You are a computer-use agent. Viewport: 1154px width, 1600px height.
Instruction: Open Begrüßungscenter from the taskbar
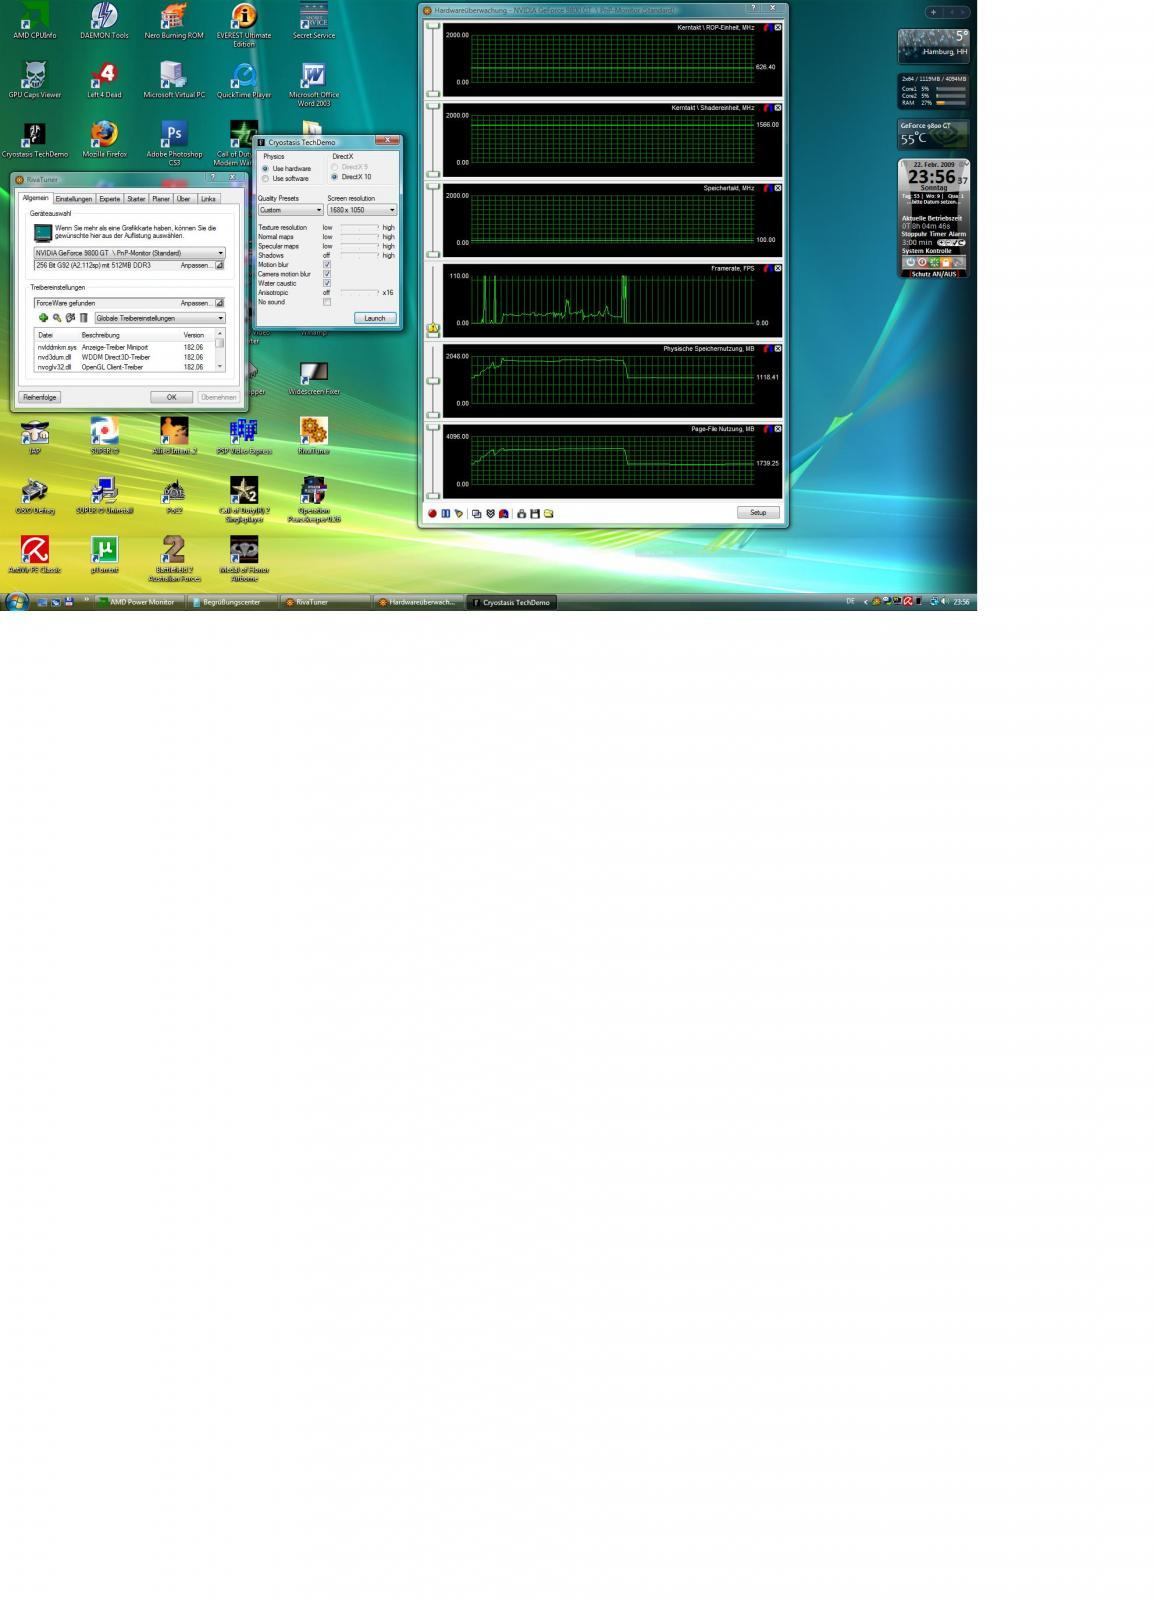232,602
